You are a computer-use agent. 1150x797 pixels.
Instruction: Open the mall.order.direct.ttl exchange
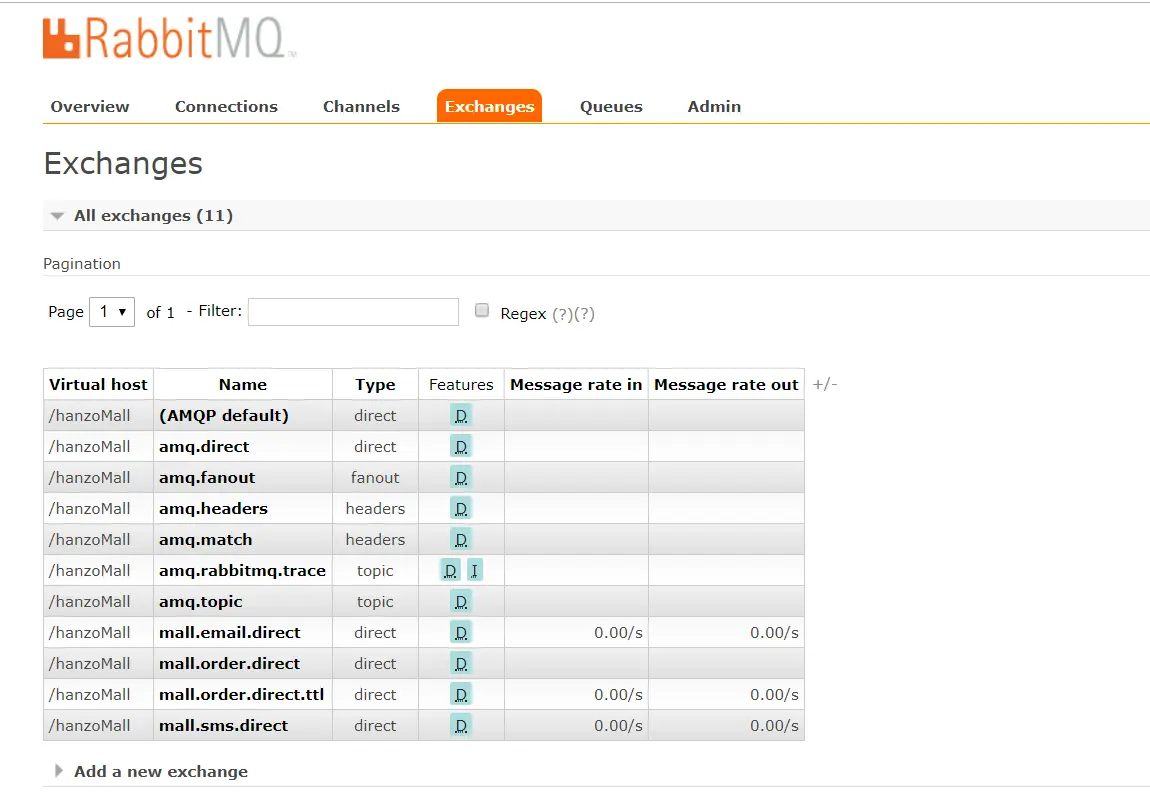(x=241, y=694)
